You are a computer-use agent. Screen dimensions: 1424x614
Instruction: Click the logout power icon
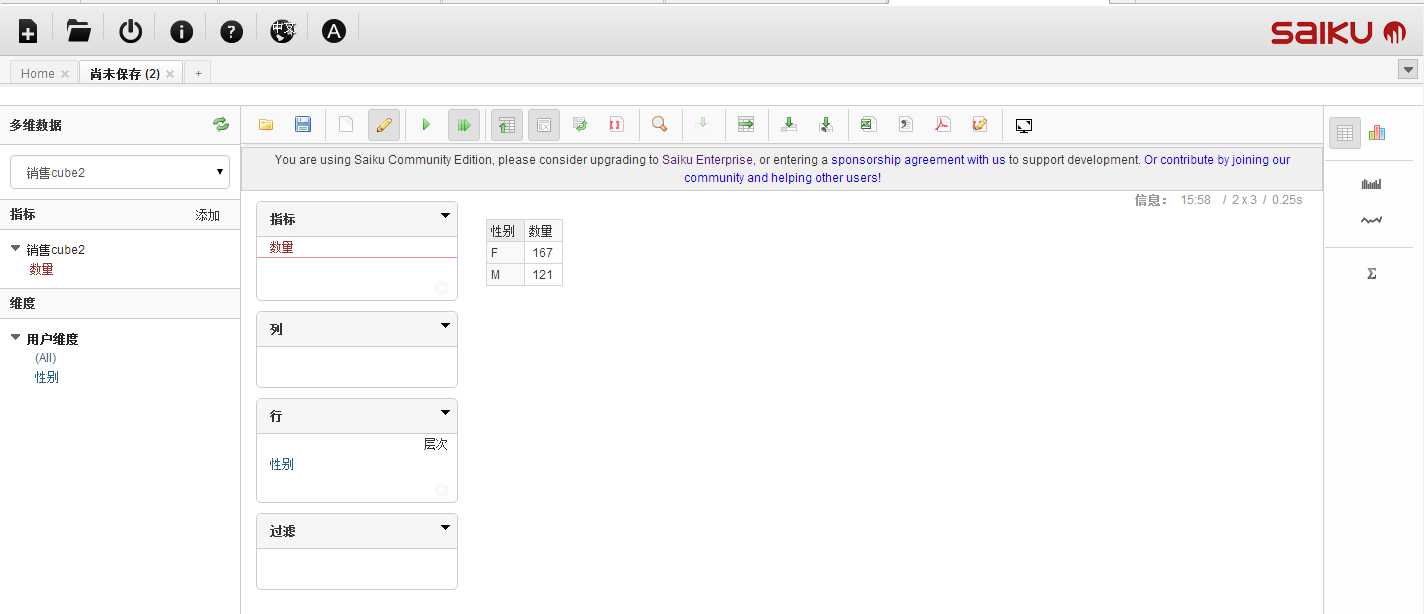(x=130, y=31)
